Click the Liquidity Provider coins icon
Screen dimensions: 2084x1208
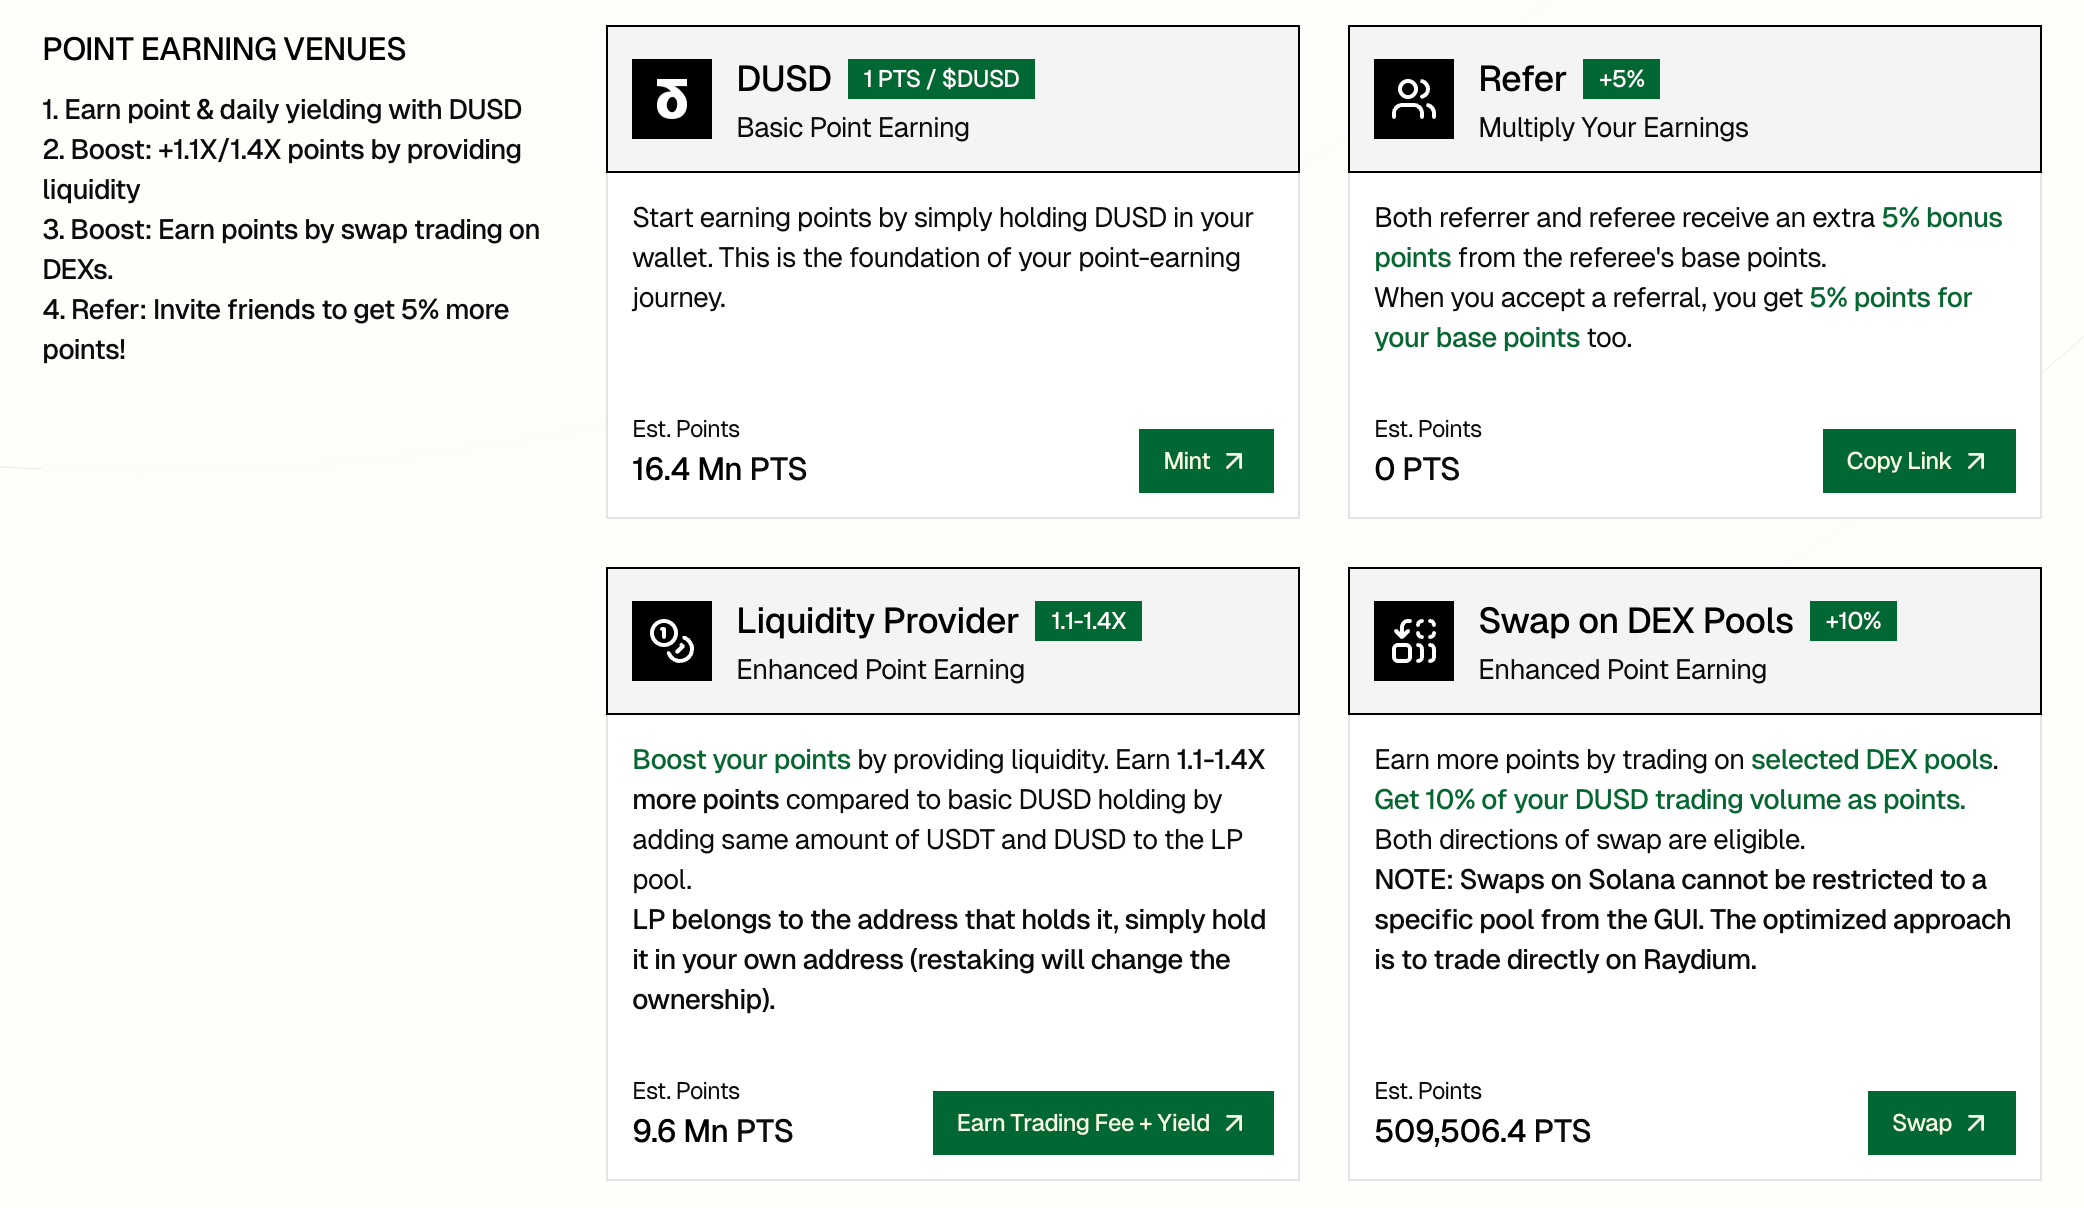click(672, 641)
